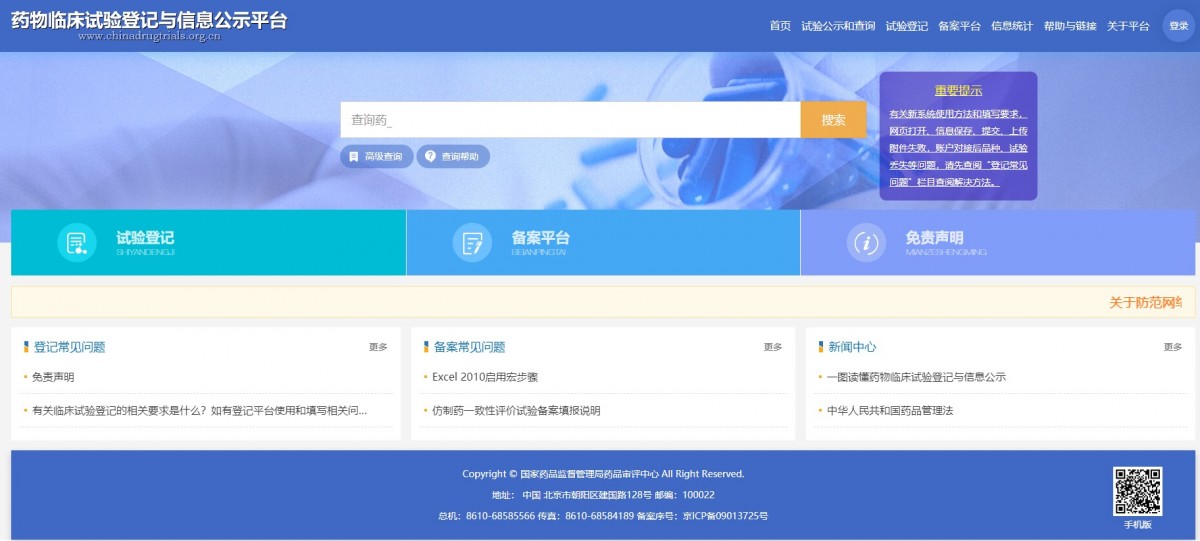Open the 试验登记 cyan tile
The image size is (1200, 541).
pos(208,243)
